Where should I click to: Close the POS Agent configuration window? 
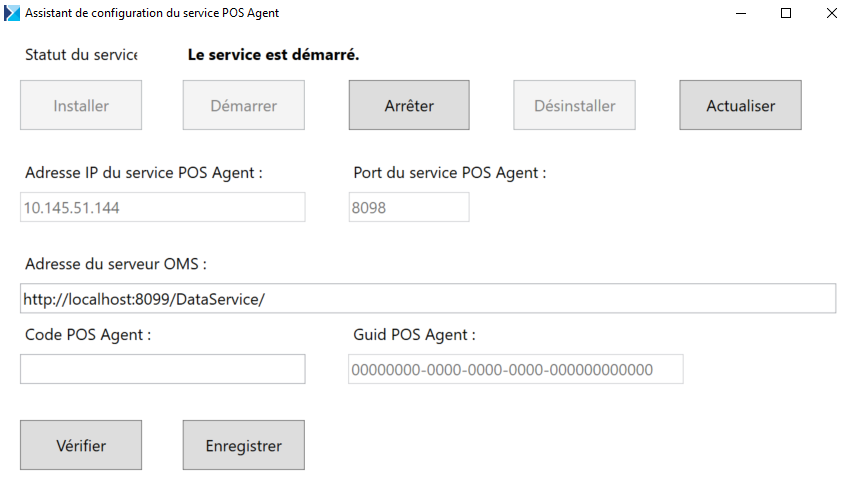tap(832, 13)
